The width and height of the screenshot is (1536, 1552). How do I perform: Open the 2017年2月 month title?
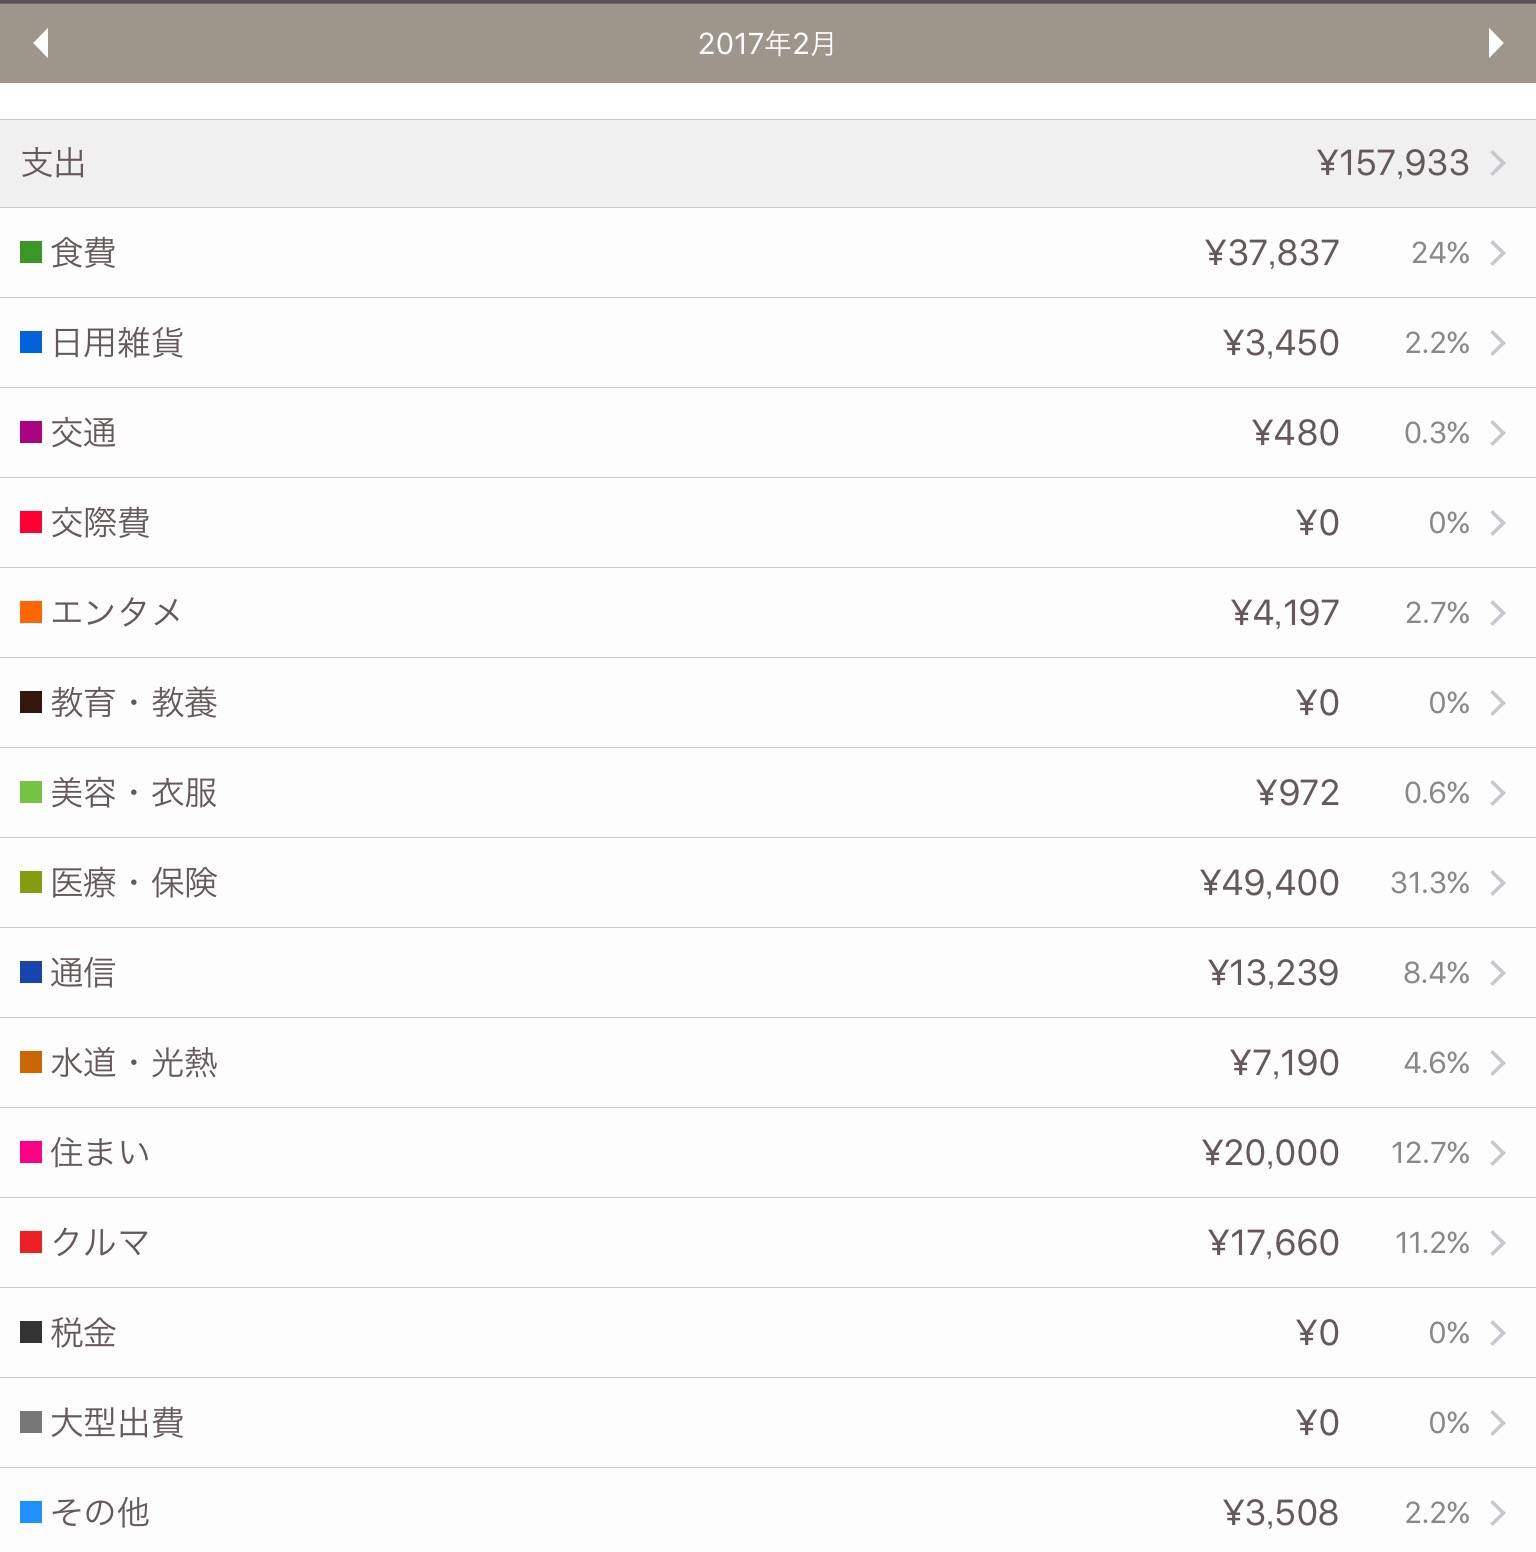pos(767,44)
